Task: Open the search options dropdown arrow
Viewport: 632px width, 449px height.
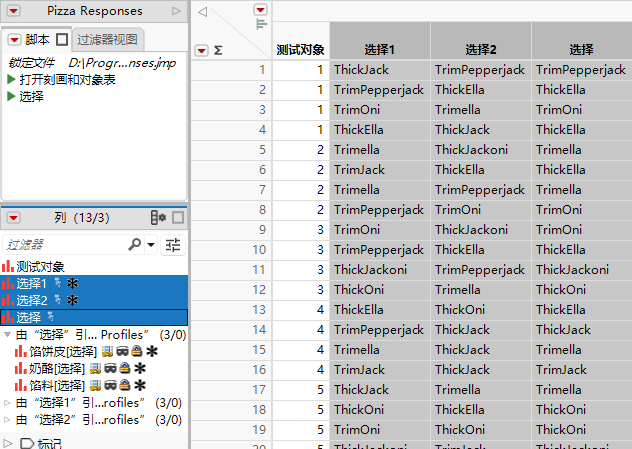Action: 151,245
